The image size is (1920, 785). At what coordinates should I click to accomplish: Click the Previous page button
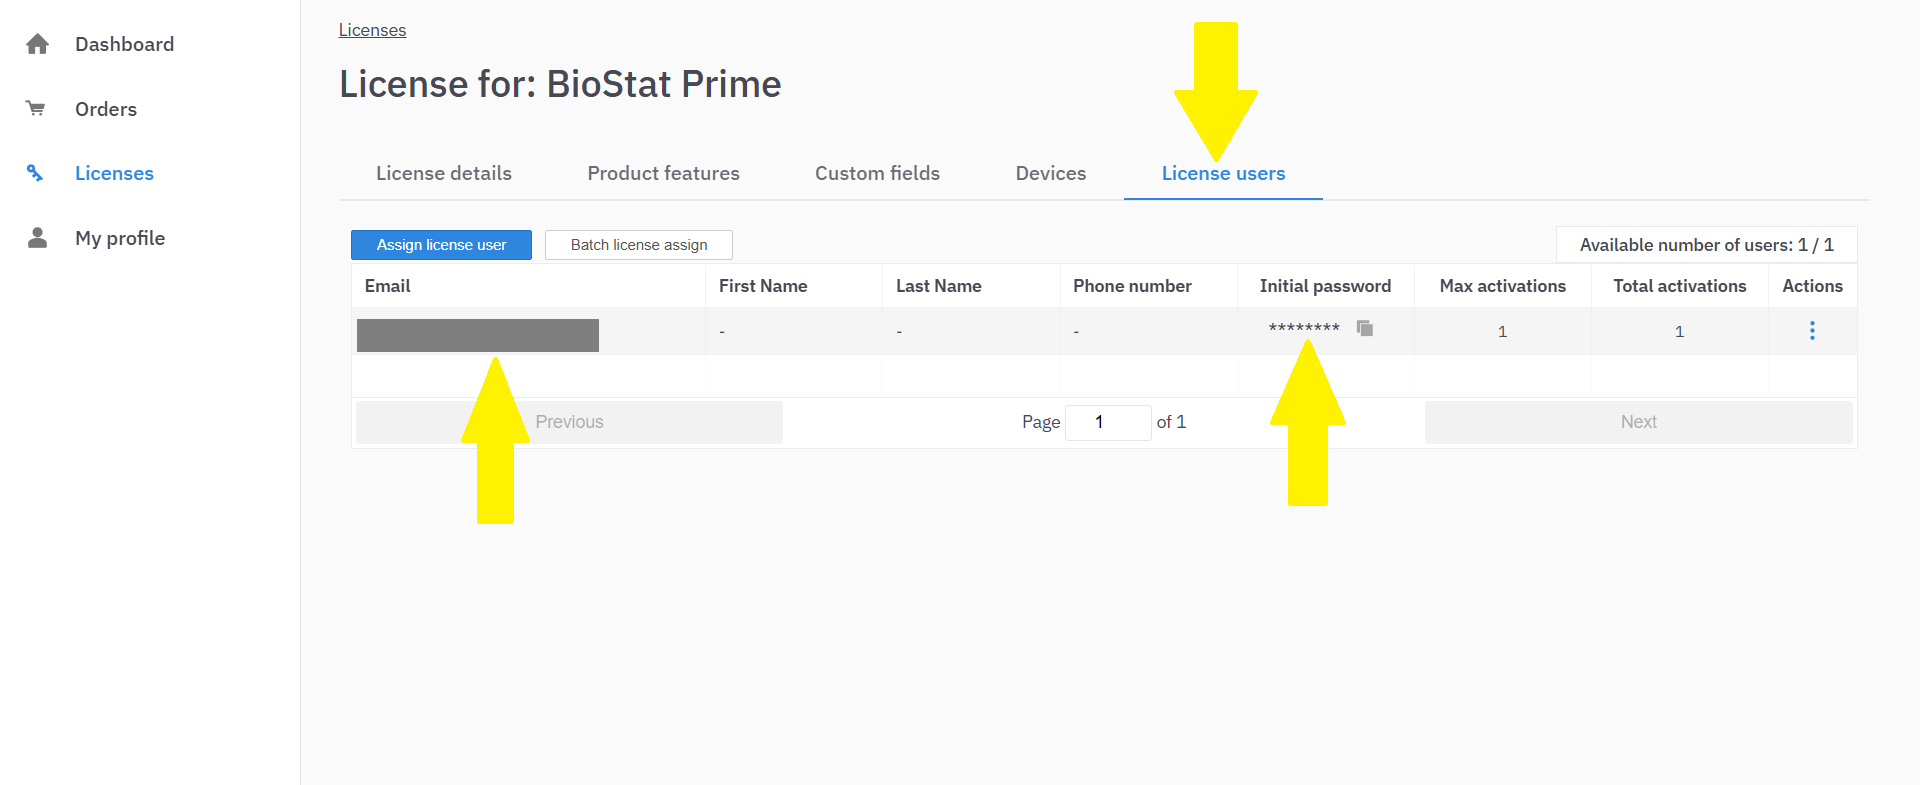click(x=569, y=422)
